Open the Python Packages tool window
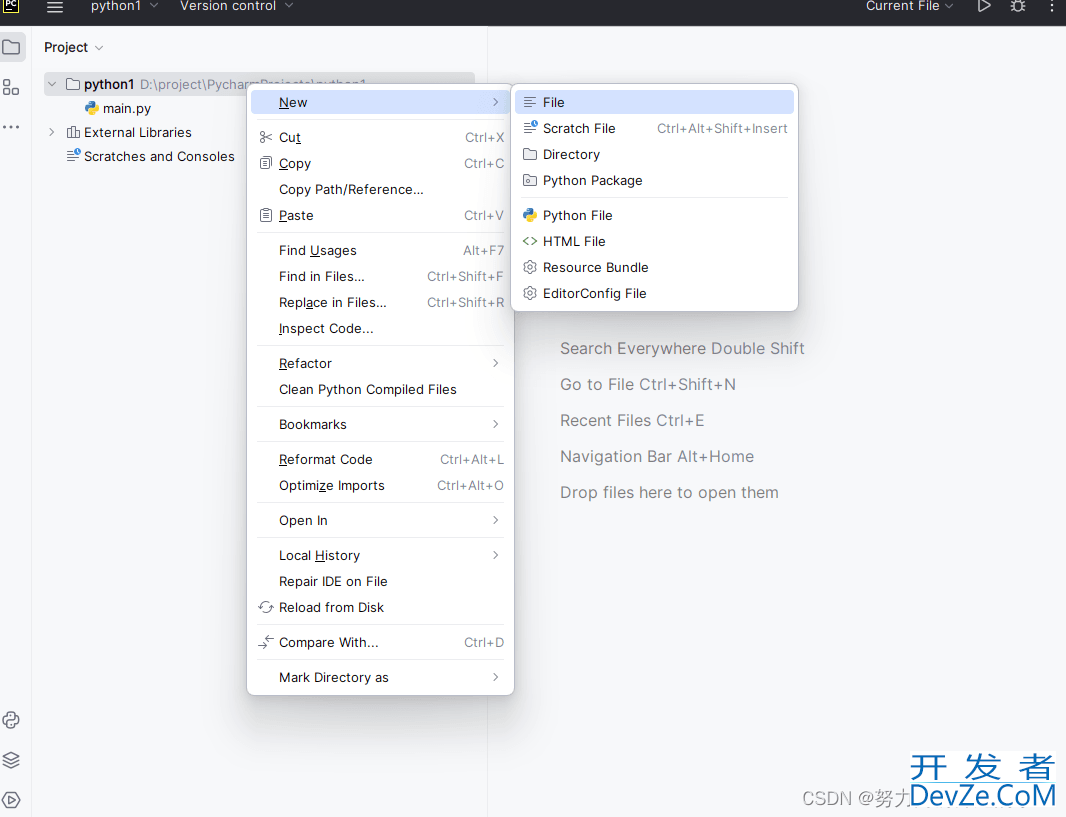Image resolution: width=1066 pixels, height=817 pixels. [11, 720]
